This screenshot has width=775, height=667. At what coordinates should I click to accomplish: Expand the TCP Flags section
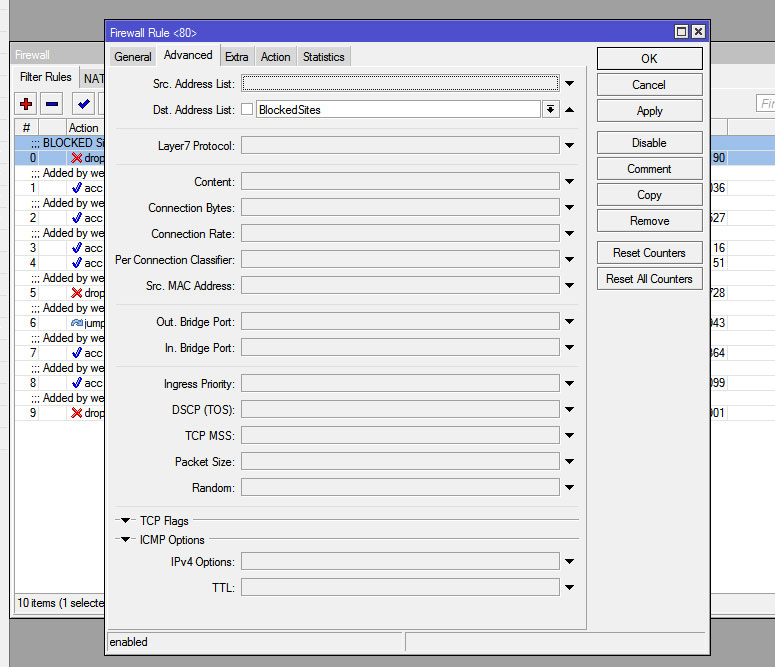point(126,521)
